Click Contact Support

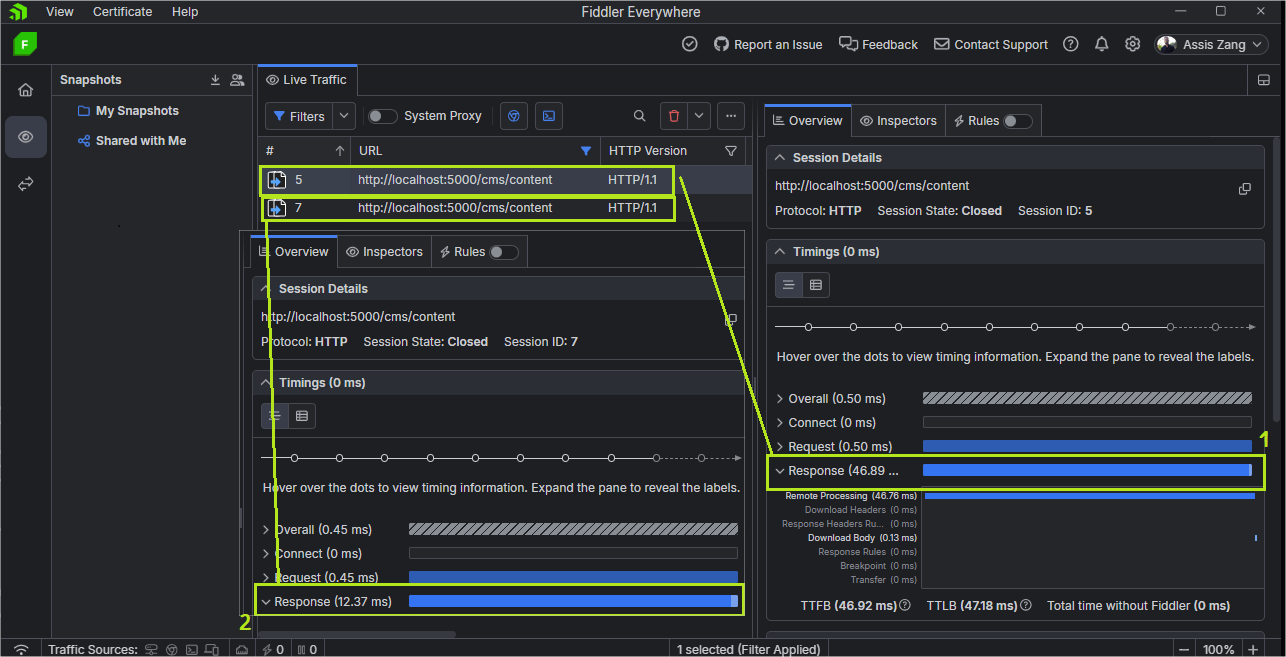pos(991,44)
